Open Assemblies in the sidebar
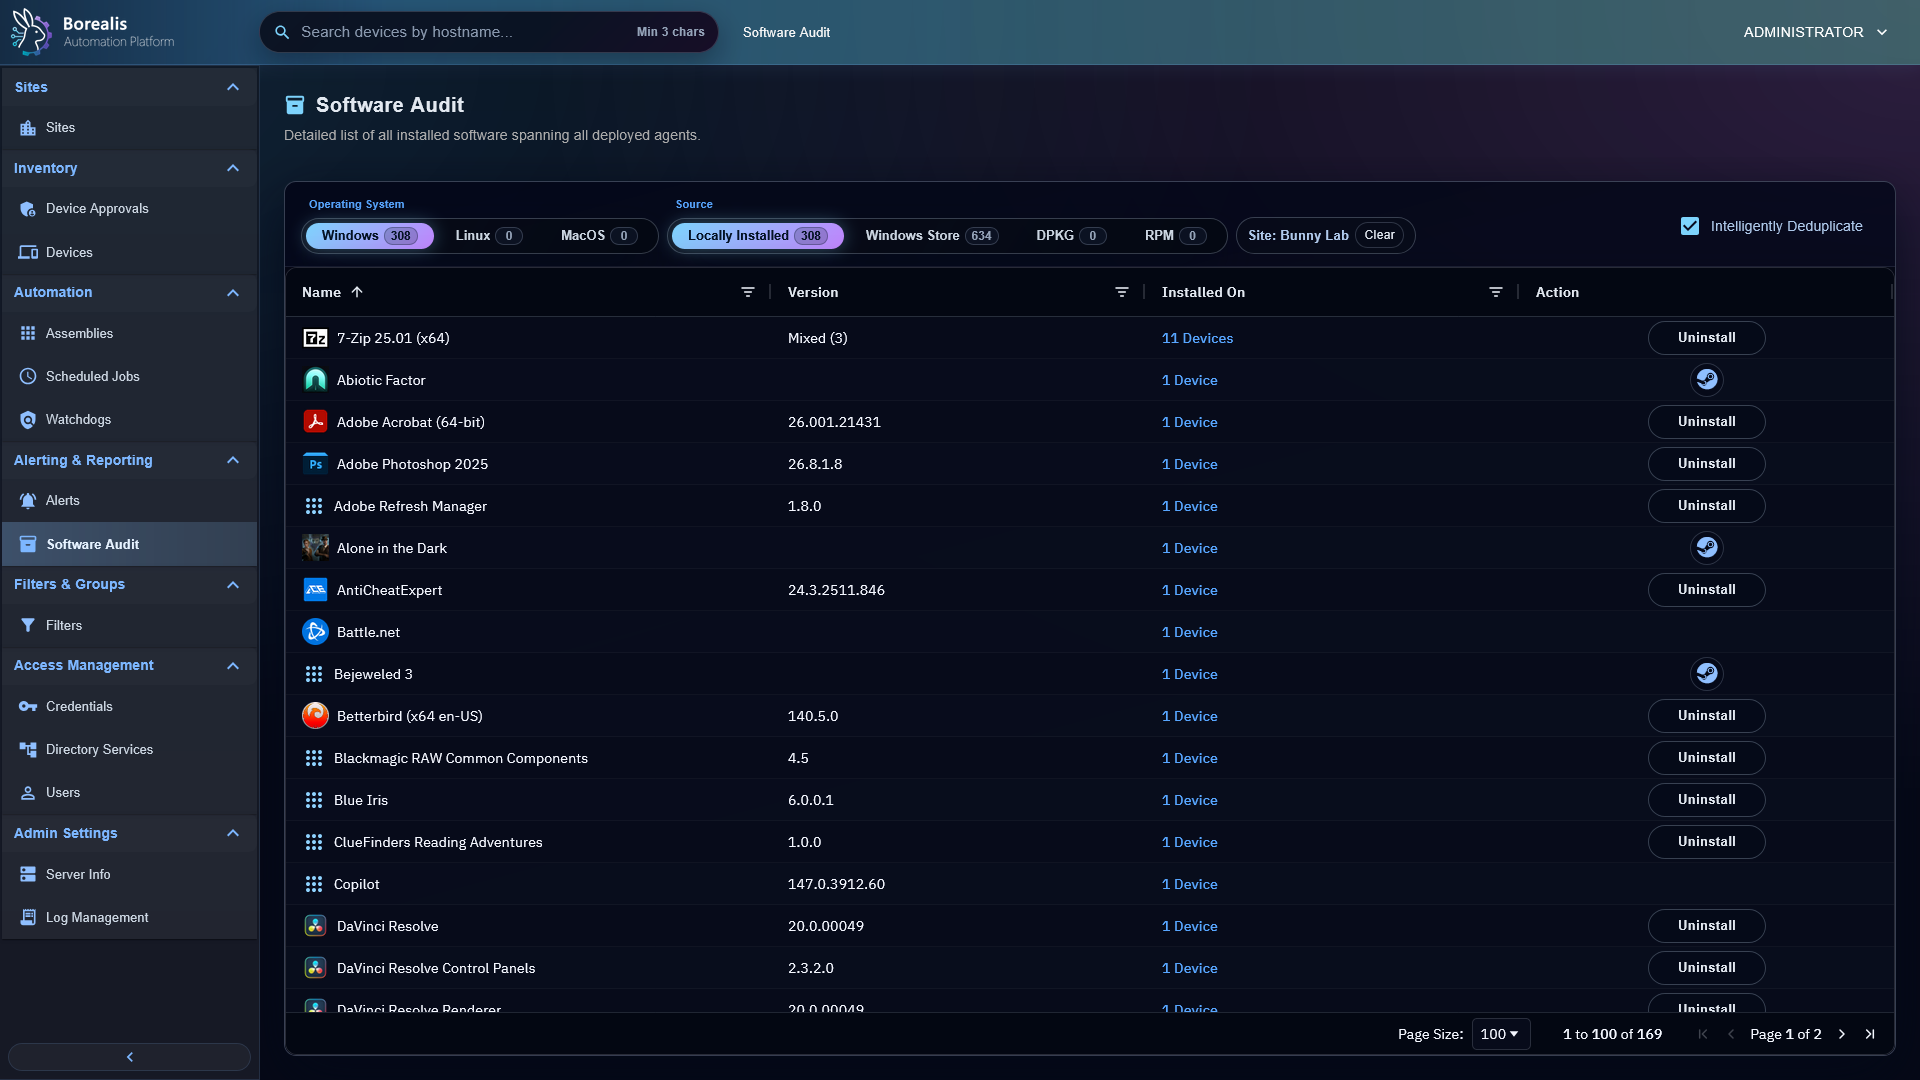The width and height of the screenshot is (1920, 1080). click(x=129, y=333)
